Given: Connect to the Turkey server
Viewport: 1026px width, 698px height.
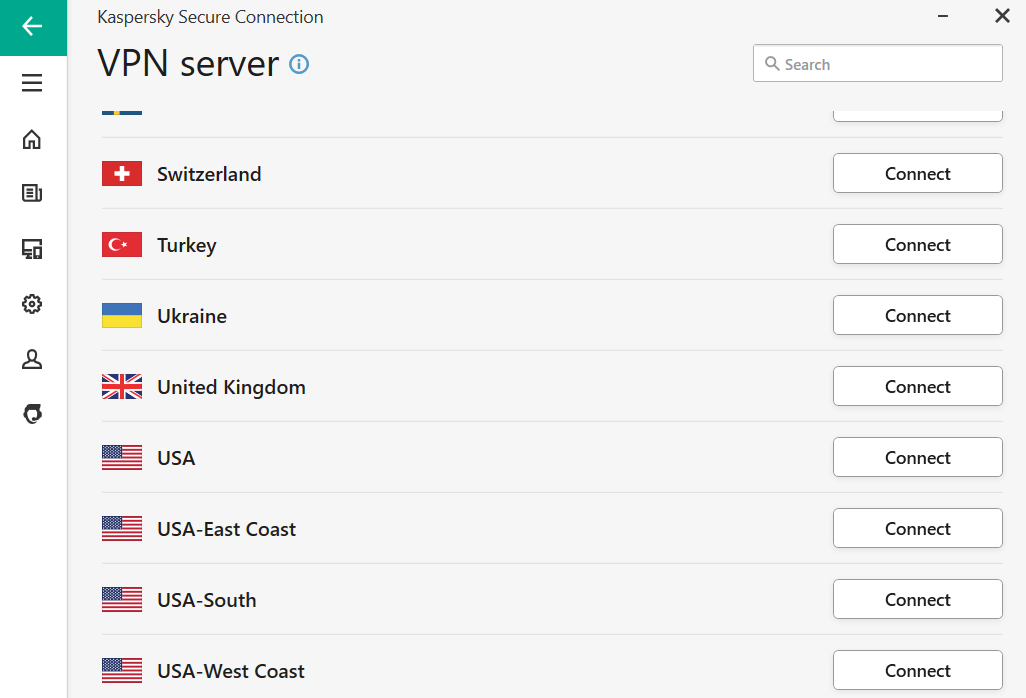Looking at the screenshot, I should click(917, 244).
